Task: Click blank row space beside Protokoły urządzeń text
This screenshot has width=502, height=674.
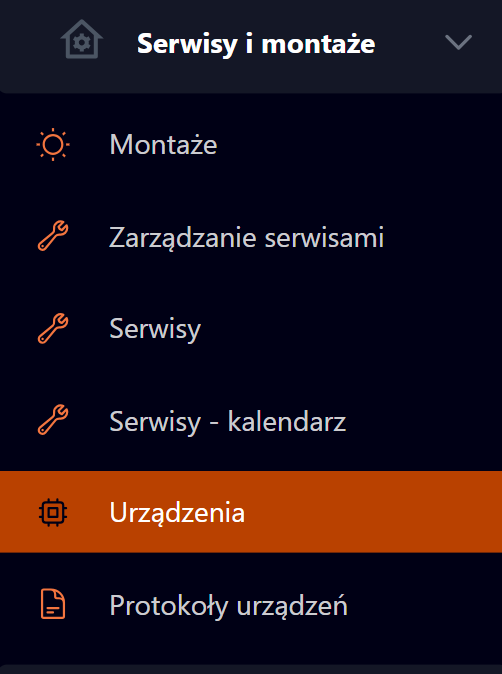Action: pyautogui.click(x=423, y=605)
